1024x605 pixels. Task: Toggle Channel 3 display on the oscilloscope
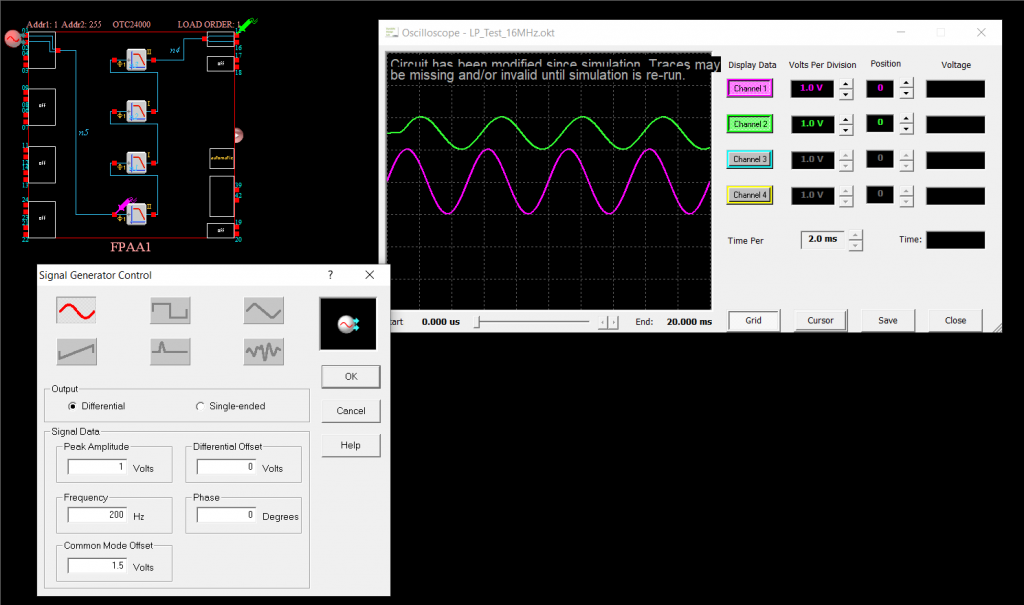click(x=750, y=159)
